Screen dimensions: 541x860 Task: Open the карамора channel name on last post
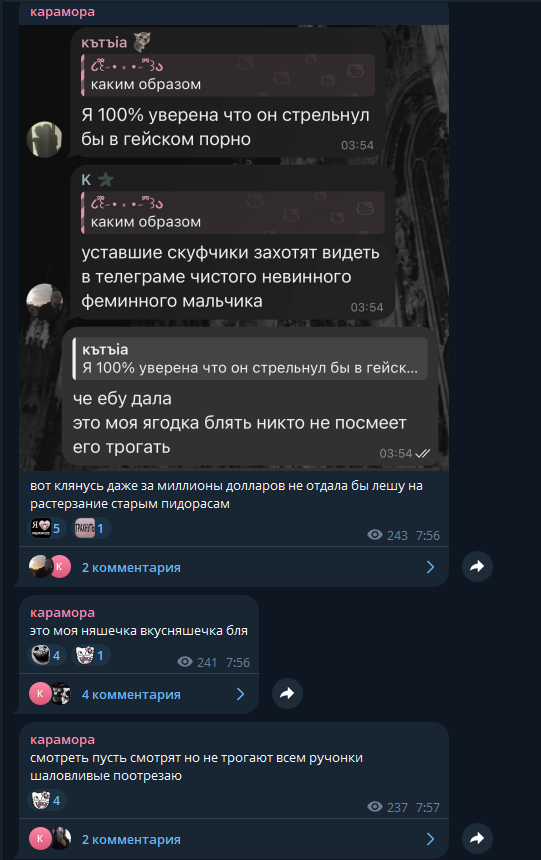click(62, 740)
